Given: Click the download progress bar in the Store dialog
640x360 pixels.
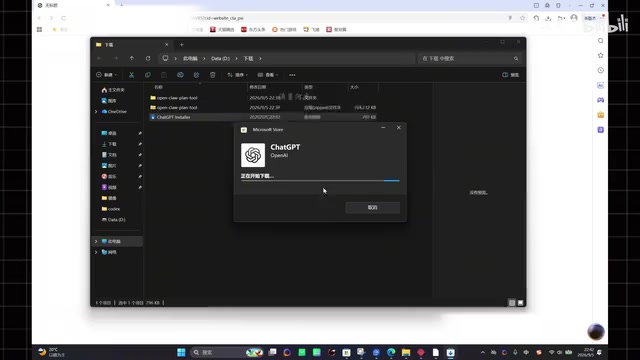Looking at the screenshot, I should [320, 180].
